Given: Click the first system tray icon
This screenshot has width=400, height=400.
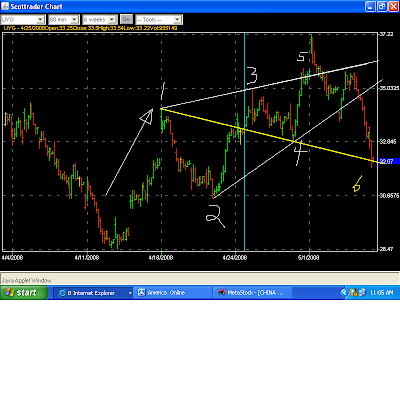Looking at the screenshot, I should 354,293.
